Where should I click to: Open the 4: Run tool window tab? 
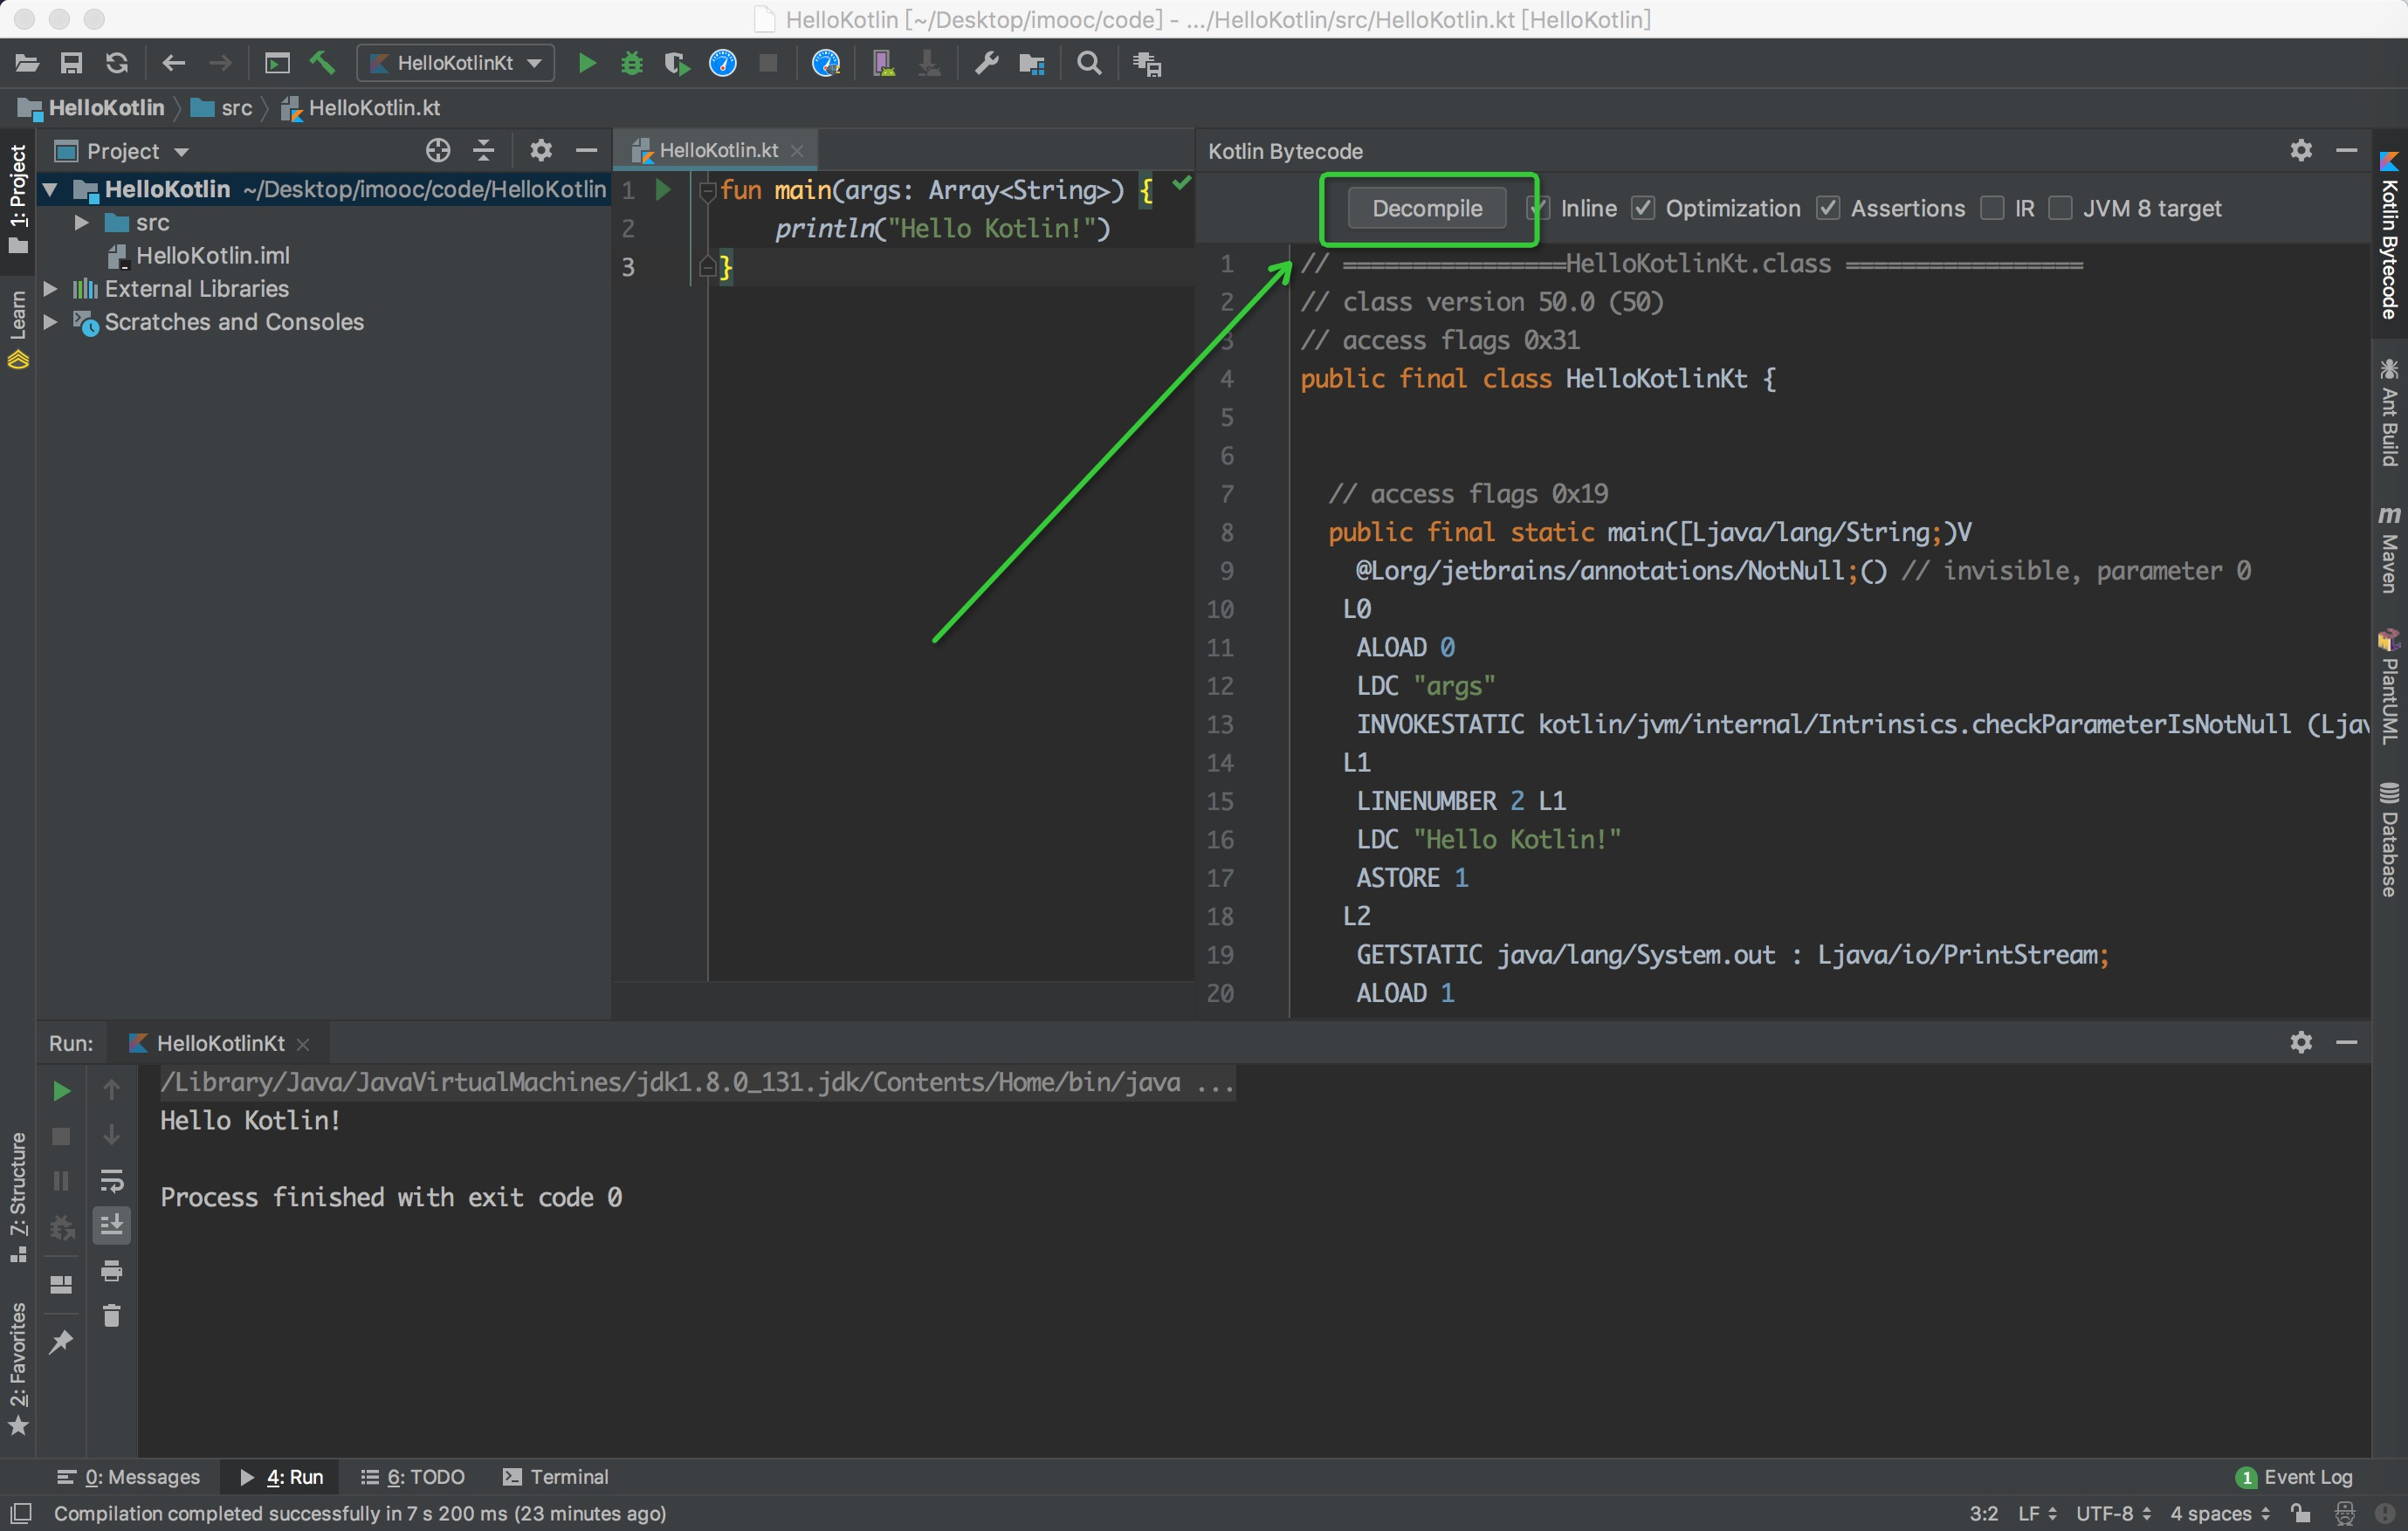(x=282, y=1477)
